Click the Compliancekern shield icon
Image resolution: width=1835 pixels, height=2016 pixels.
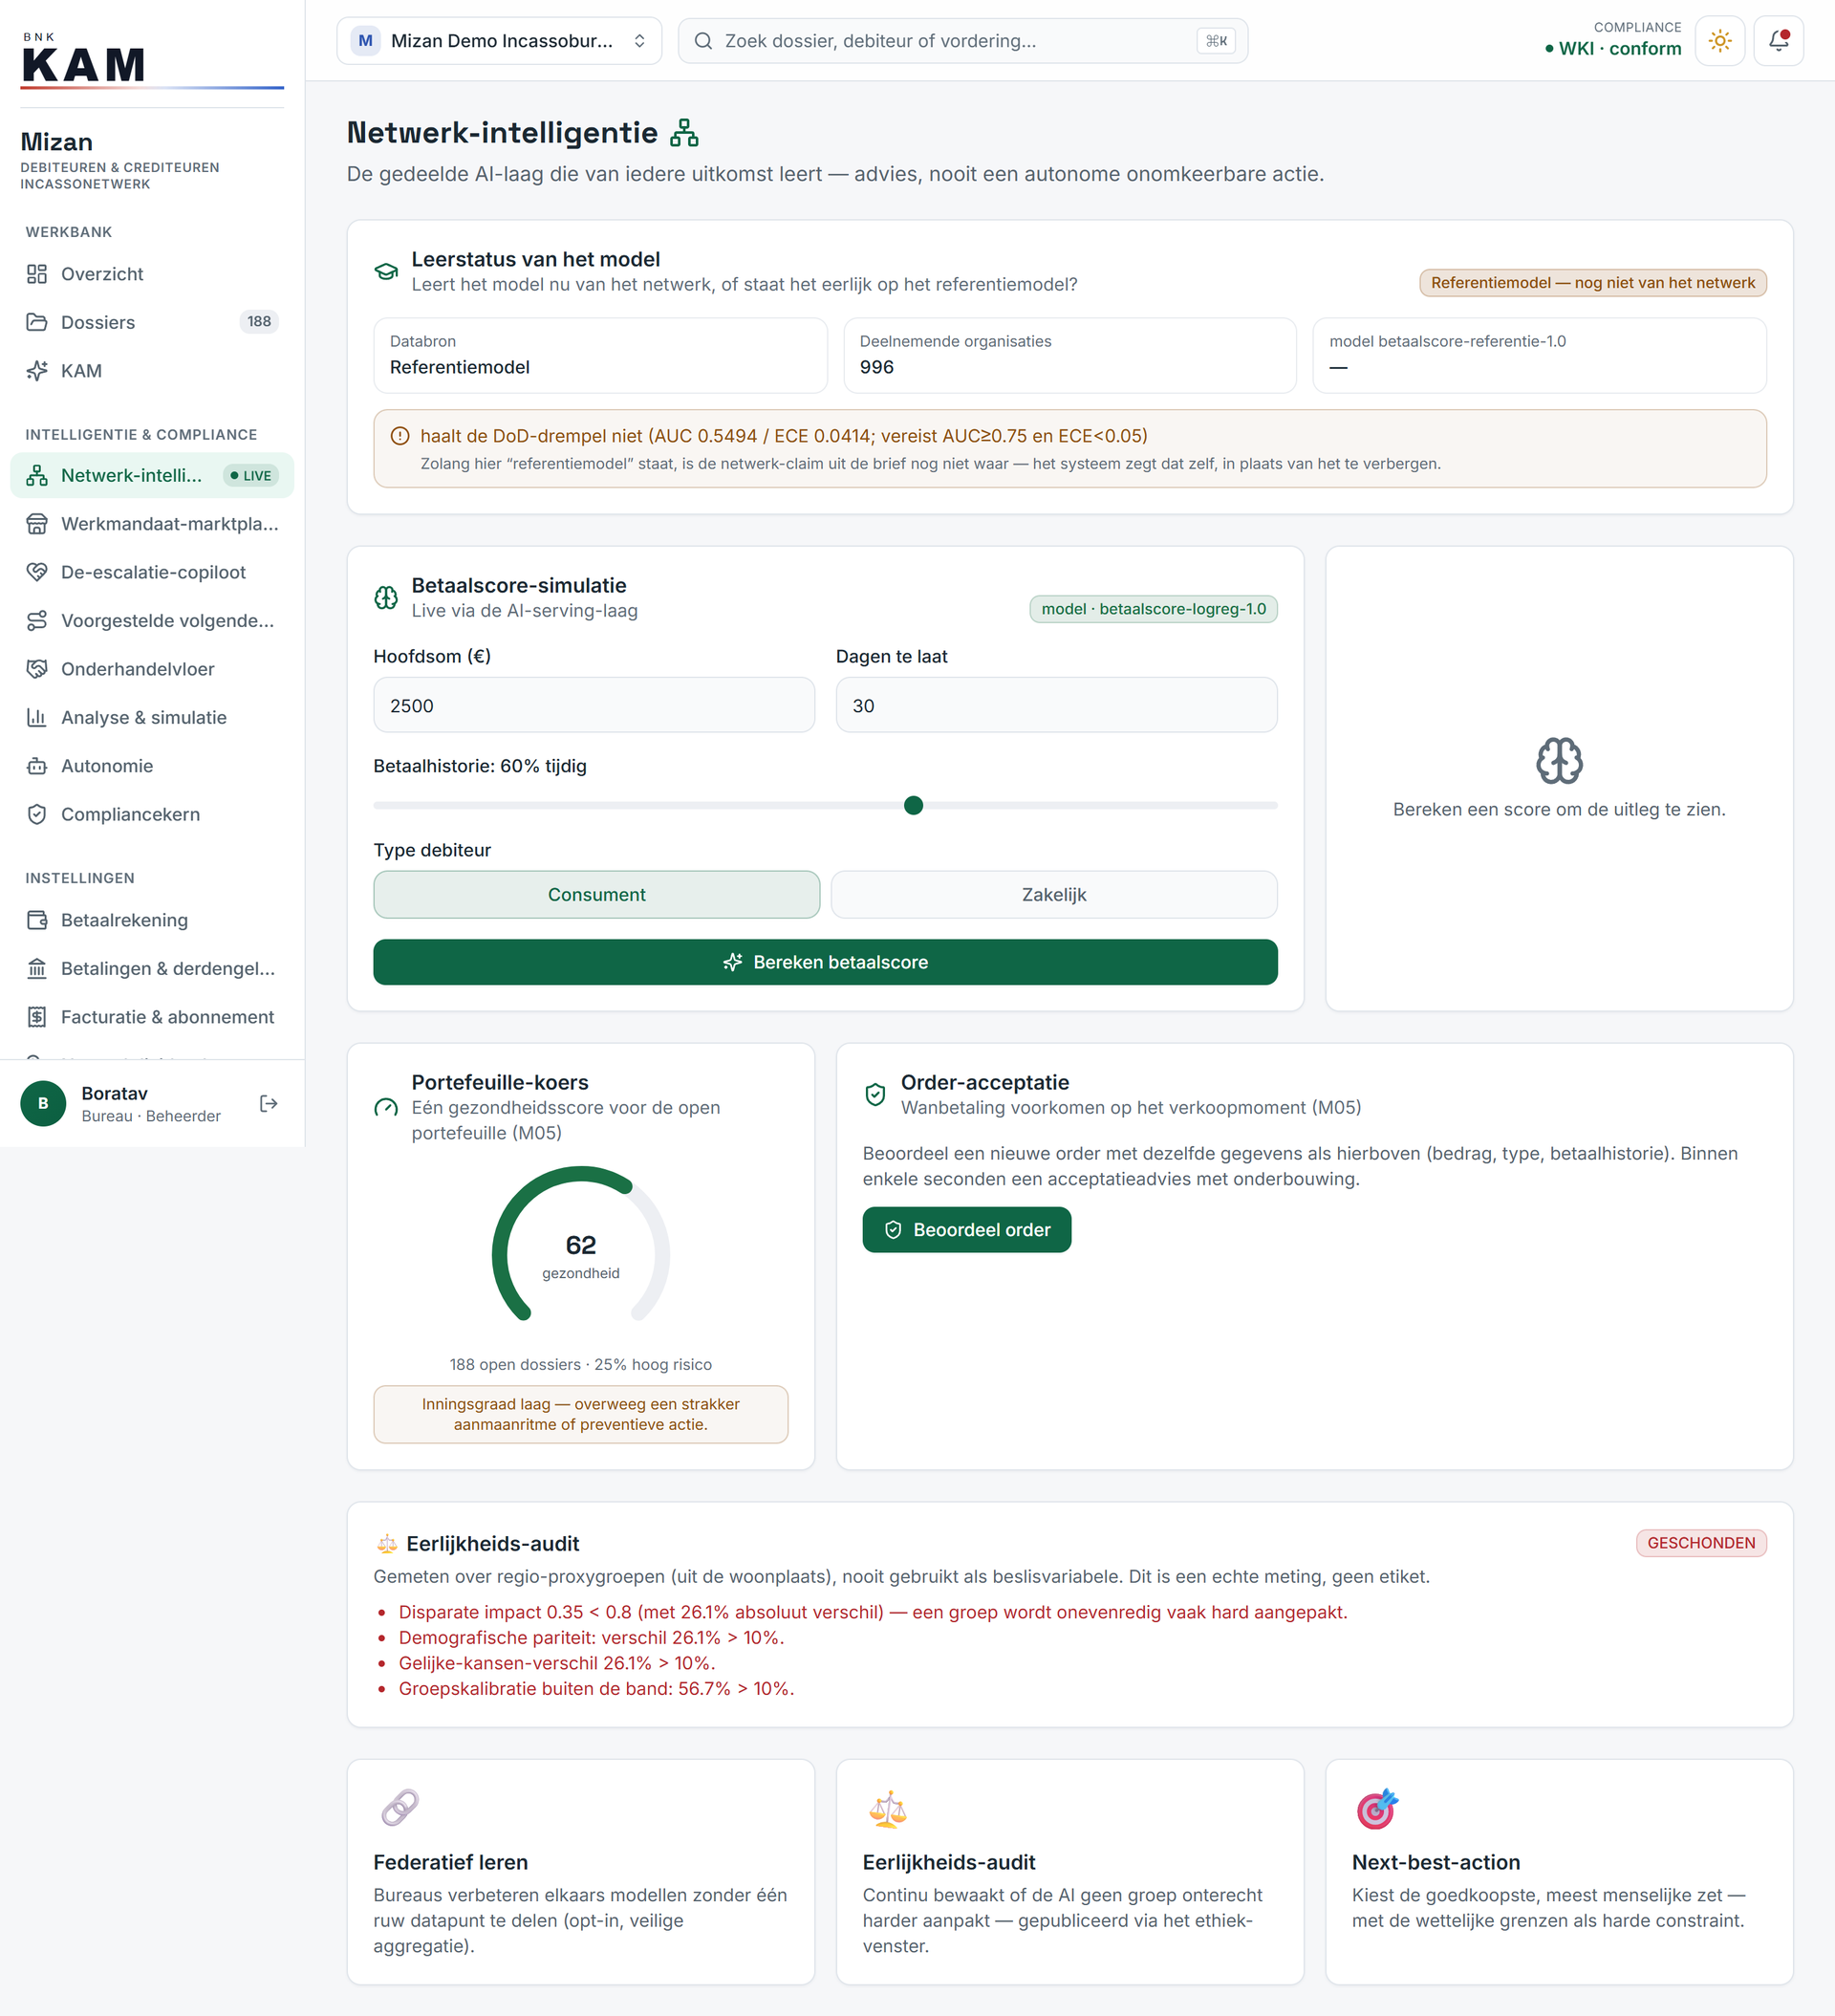[x=37, y=814]
